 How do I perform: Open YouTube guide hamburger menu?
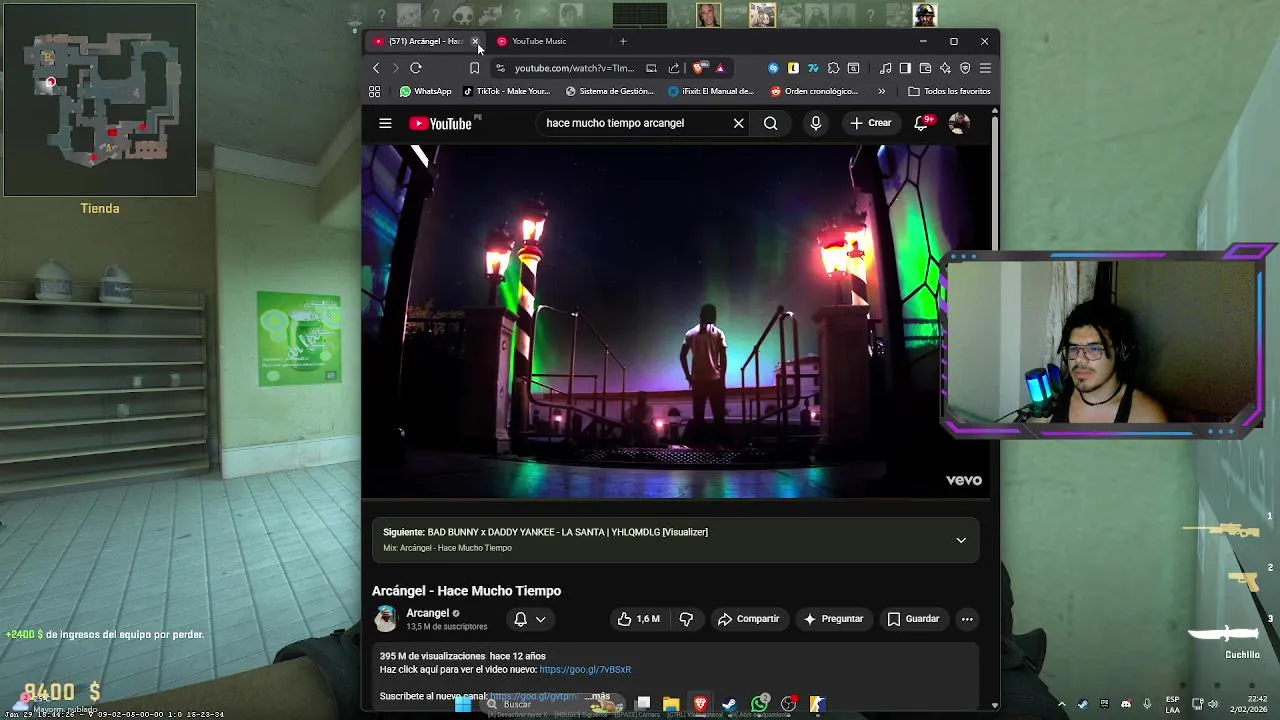385,123
